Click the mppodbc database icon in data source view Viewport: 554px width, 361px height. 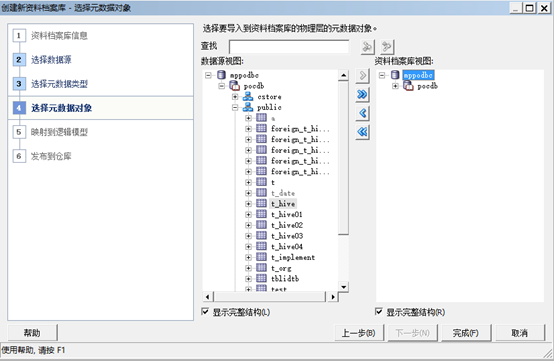click(222, 75)
